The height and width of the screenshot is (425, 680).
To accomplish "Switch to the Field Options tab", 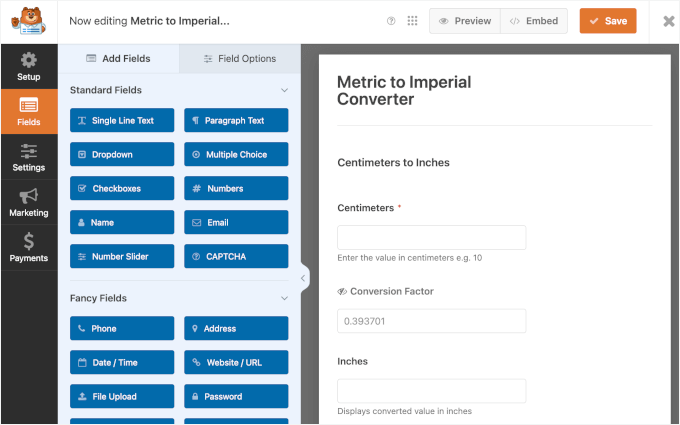I will pos(240,58).
